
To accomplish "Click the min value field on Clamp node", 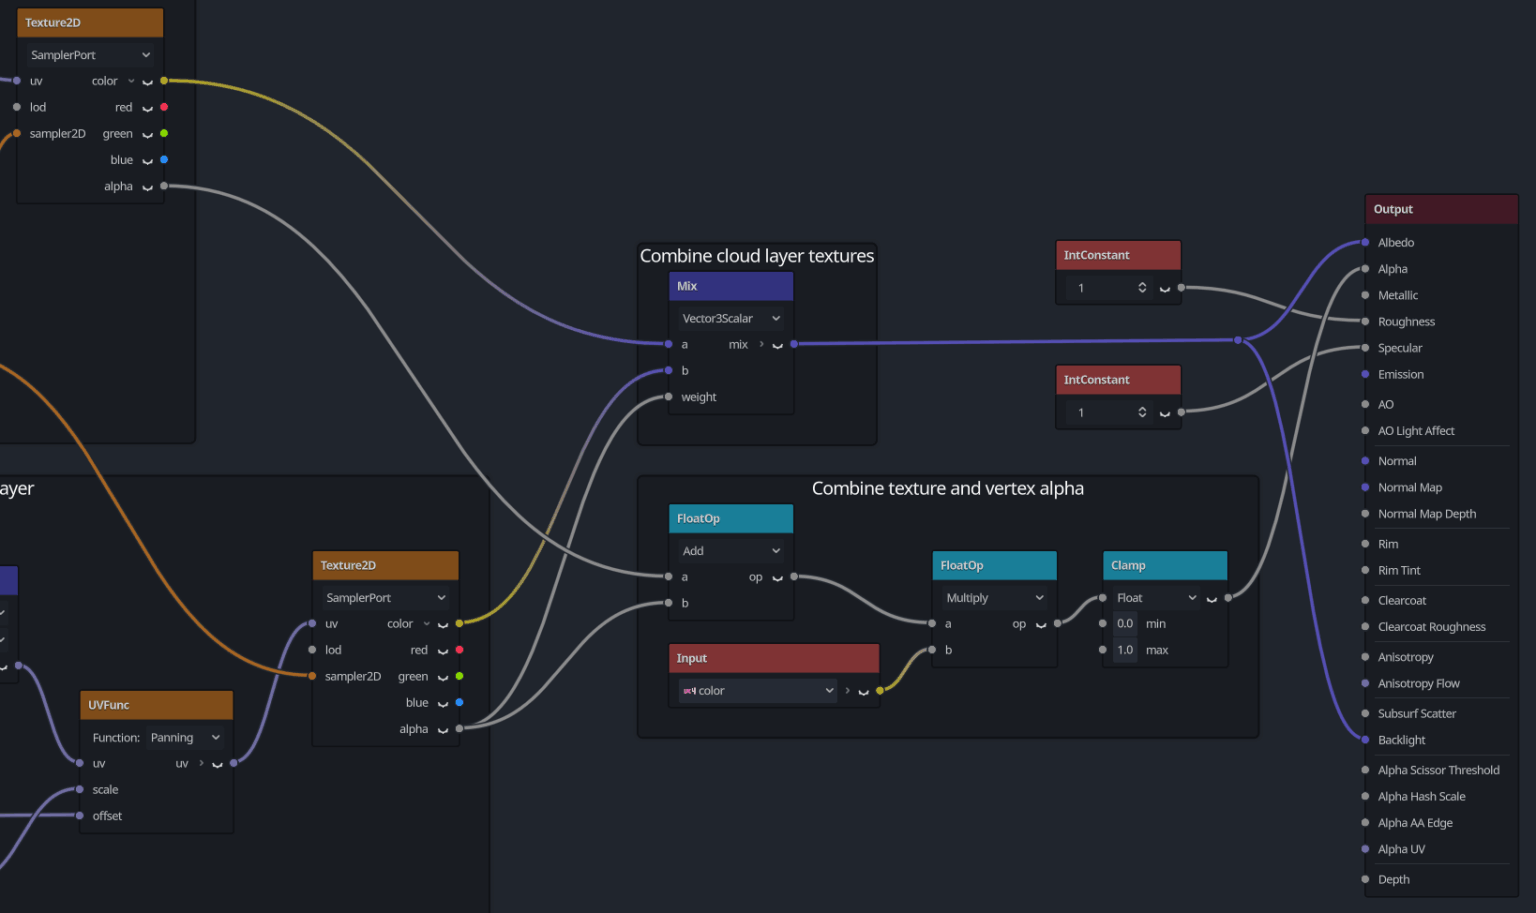I will click(1125, 623).
